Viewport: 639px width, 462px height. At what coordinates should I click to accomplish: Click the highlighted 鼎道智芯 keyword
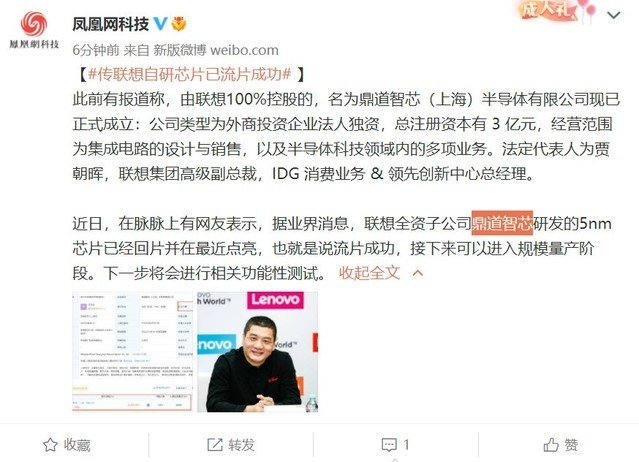click(502, 223)
